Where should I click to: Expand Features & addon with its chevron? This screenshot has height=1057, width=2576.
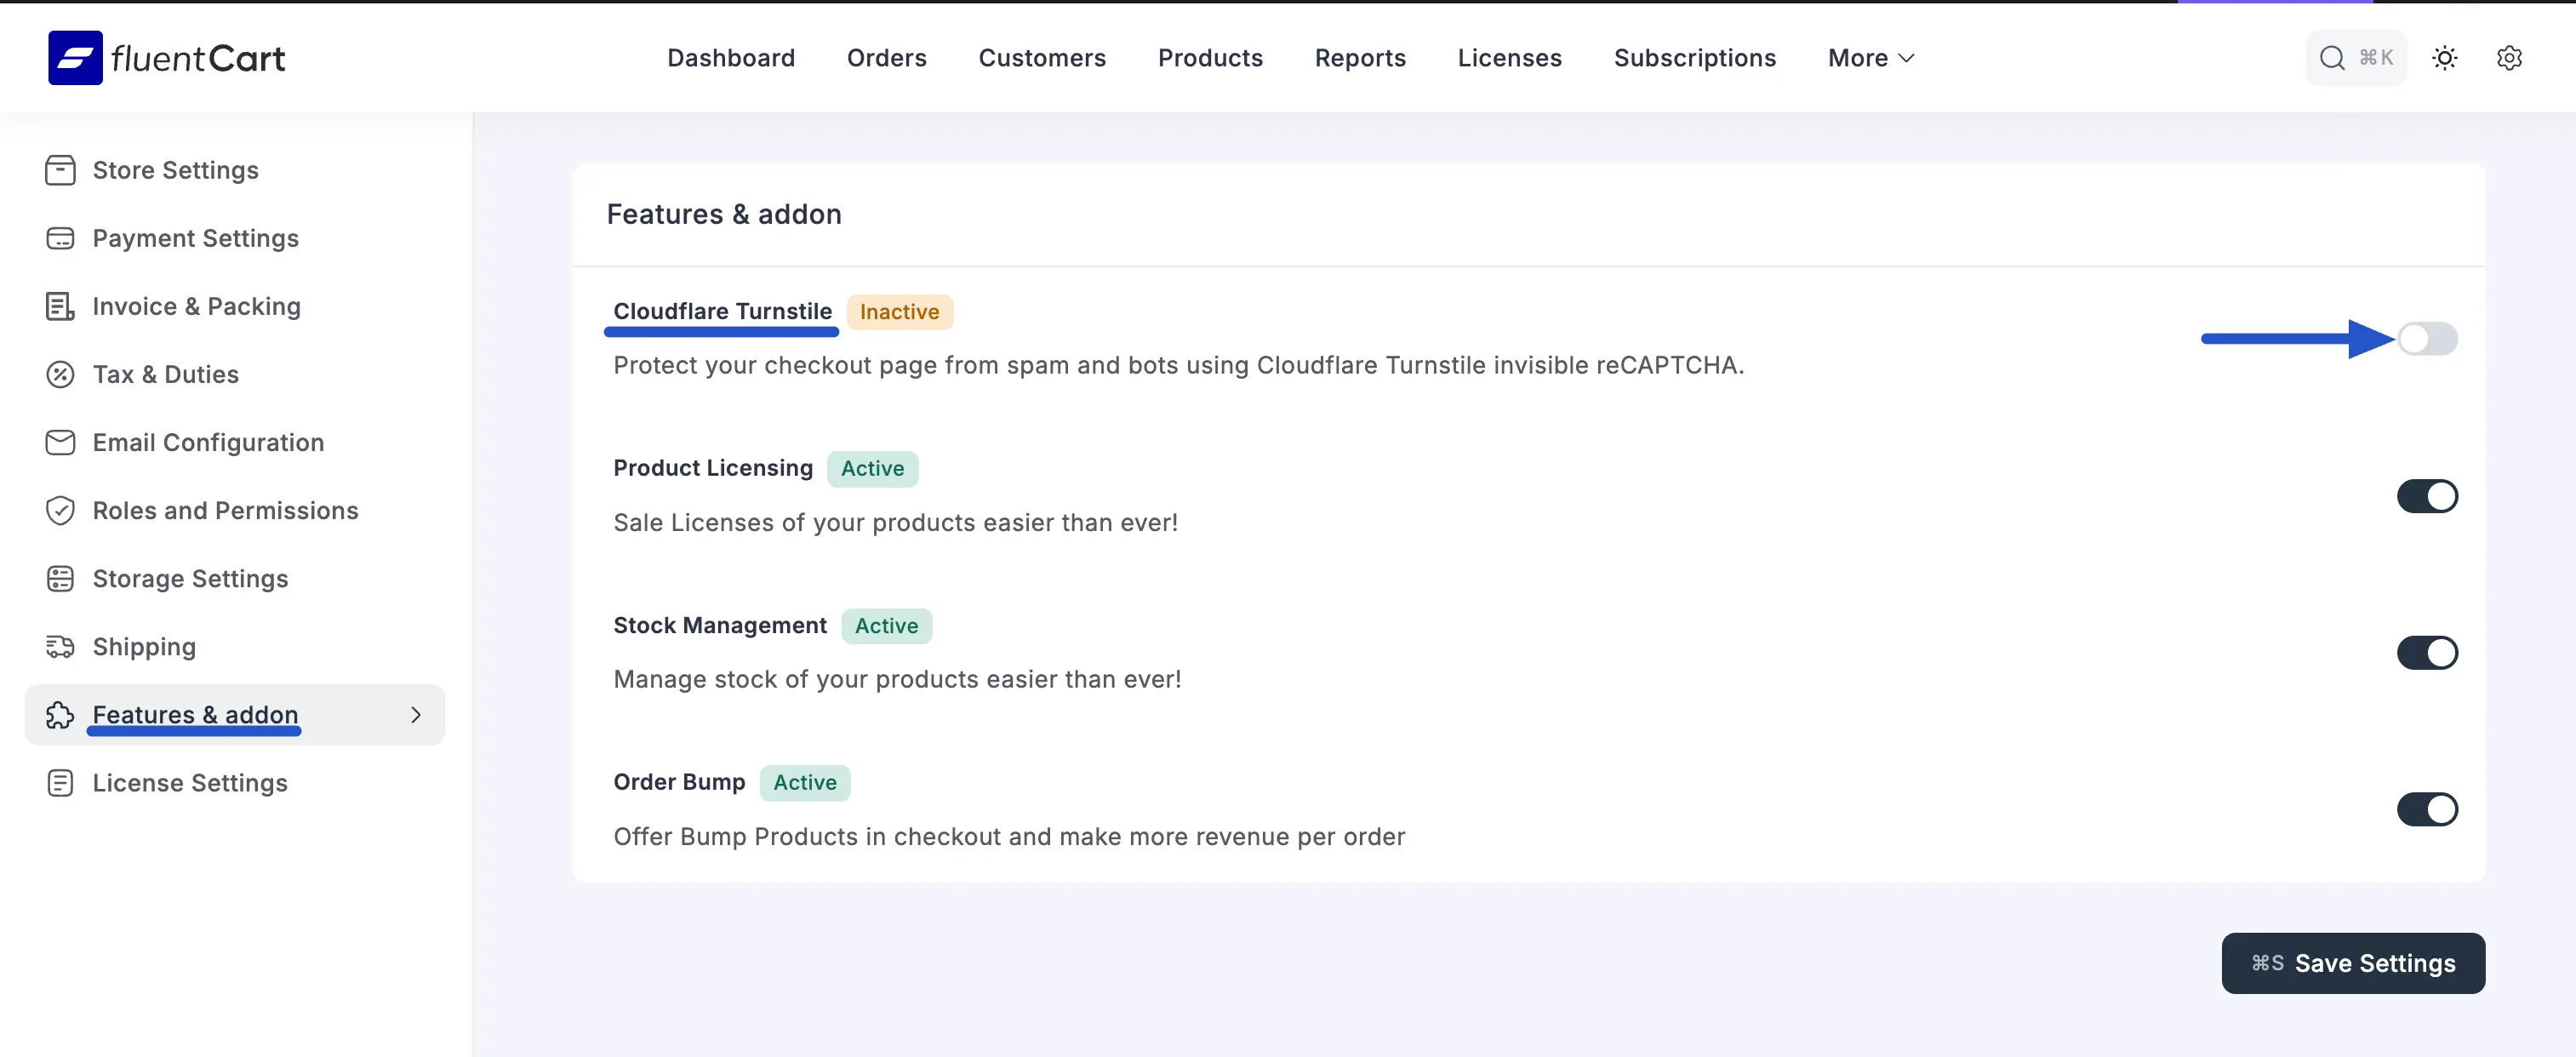pyautogui.click(x=416, y=715)
